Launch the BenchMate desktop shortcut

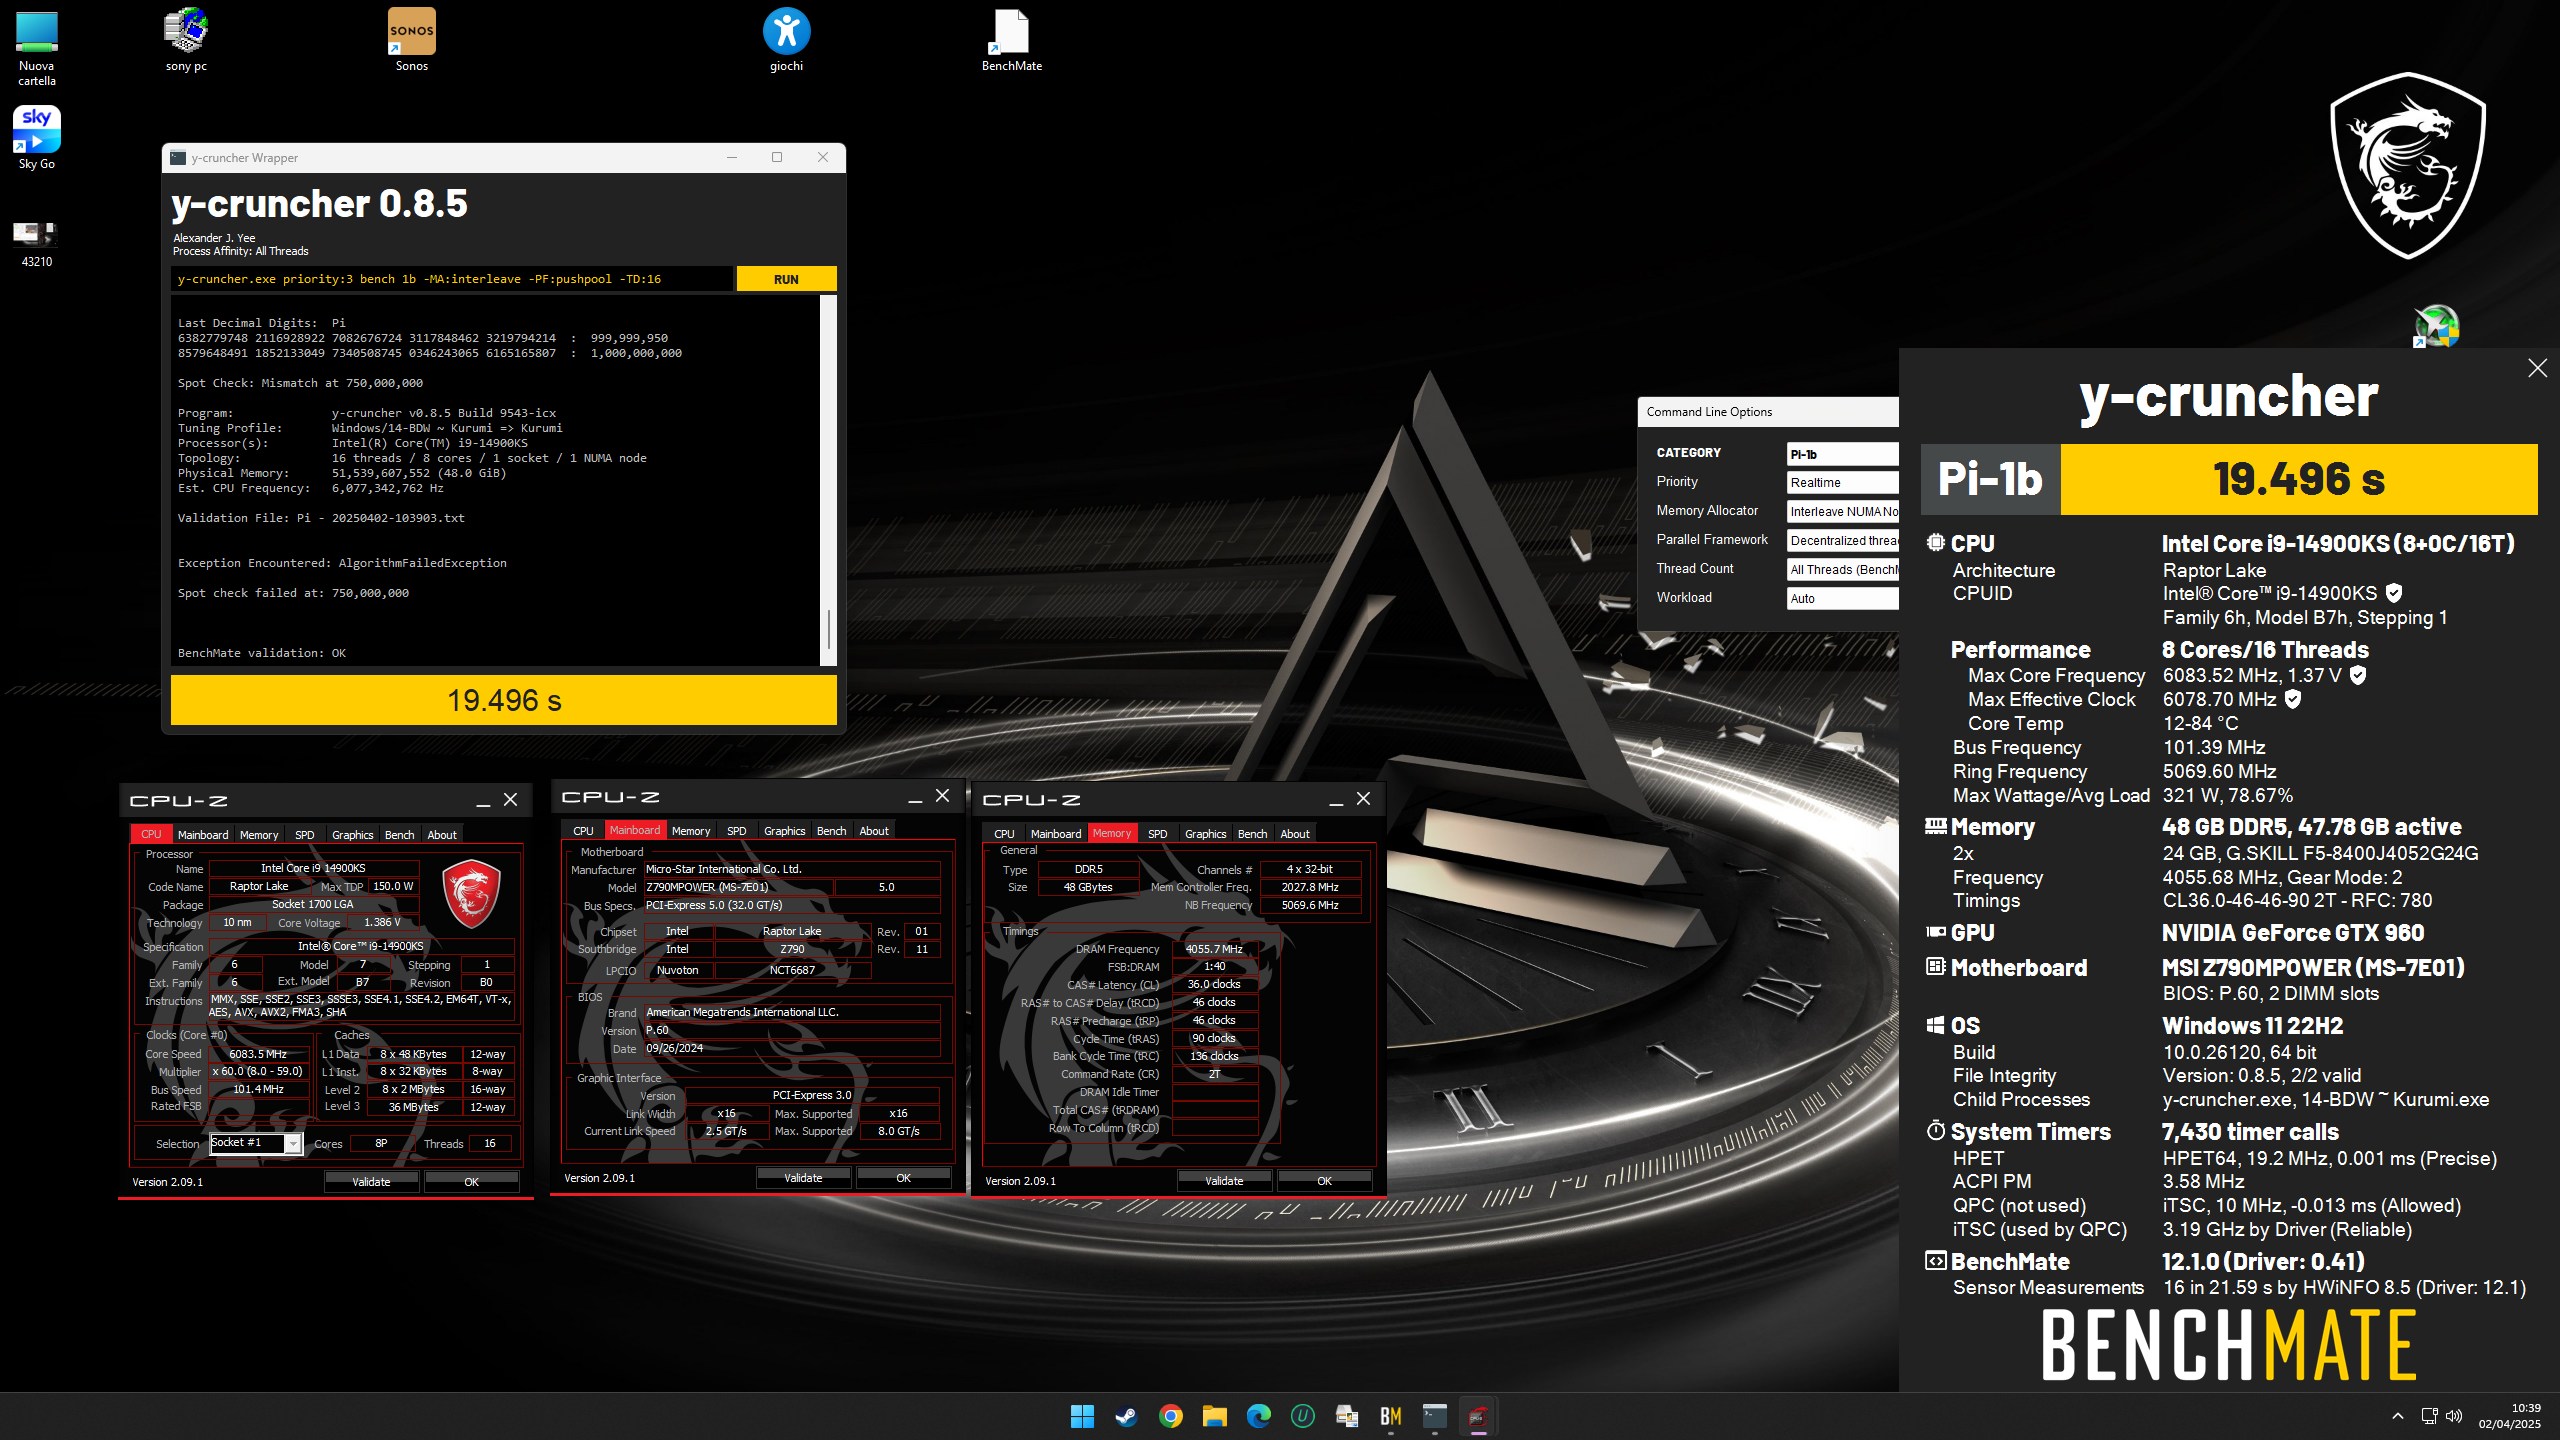coord(1011,41)
